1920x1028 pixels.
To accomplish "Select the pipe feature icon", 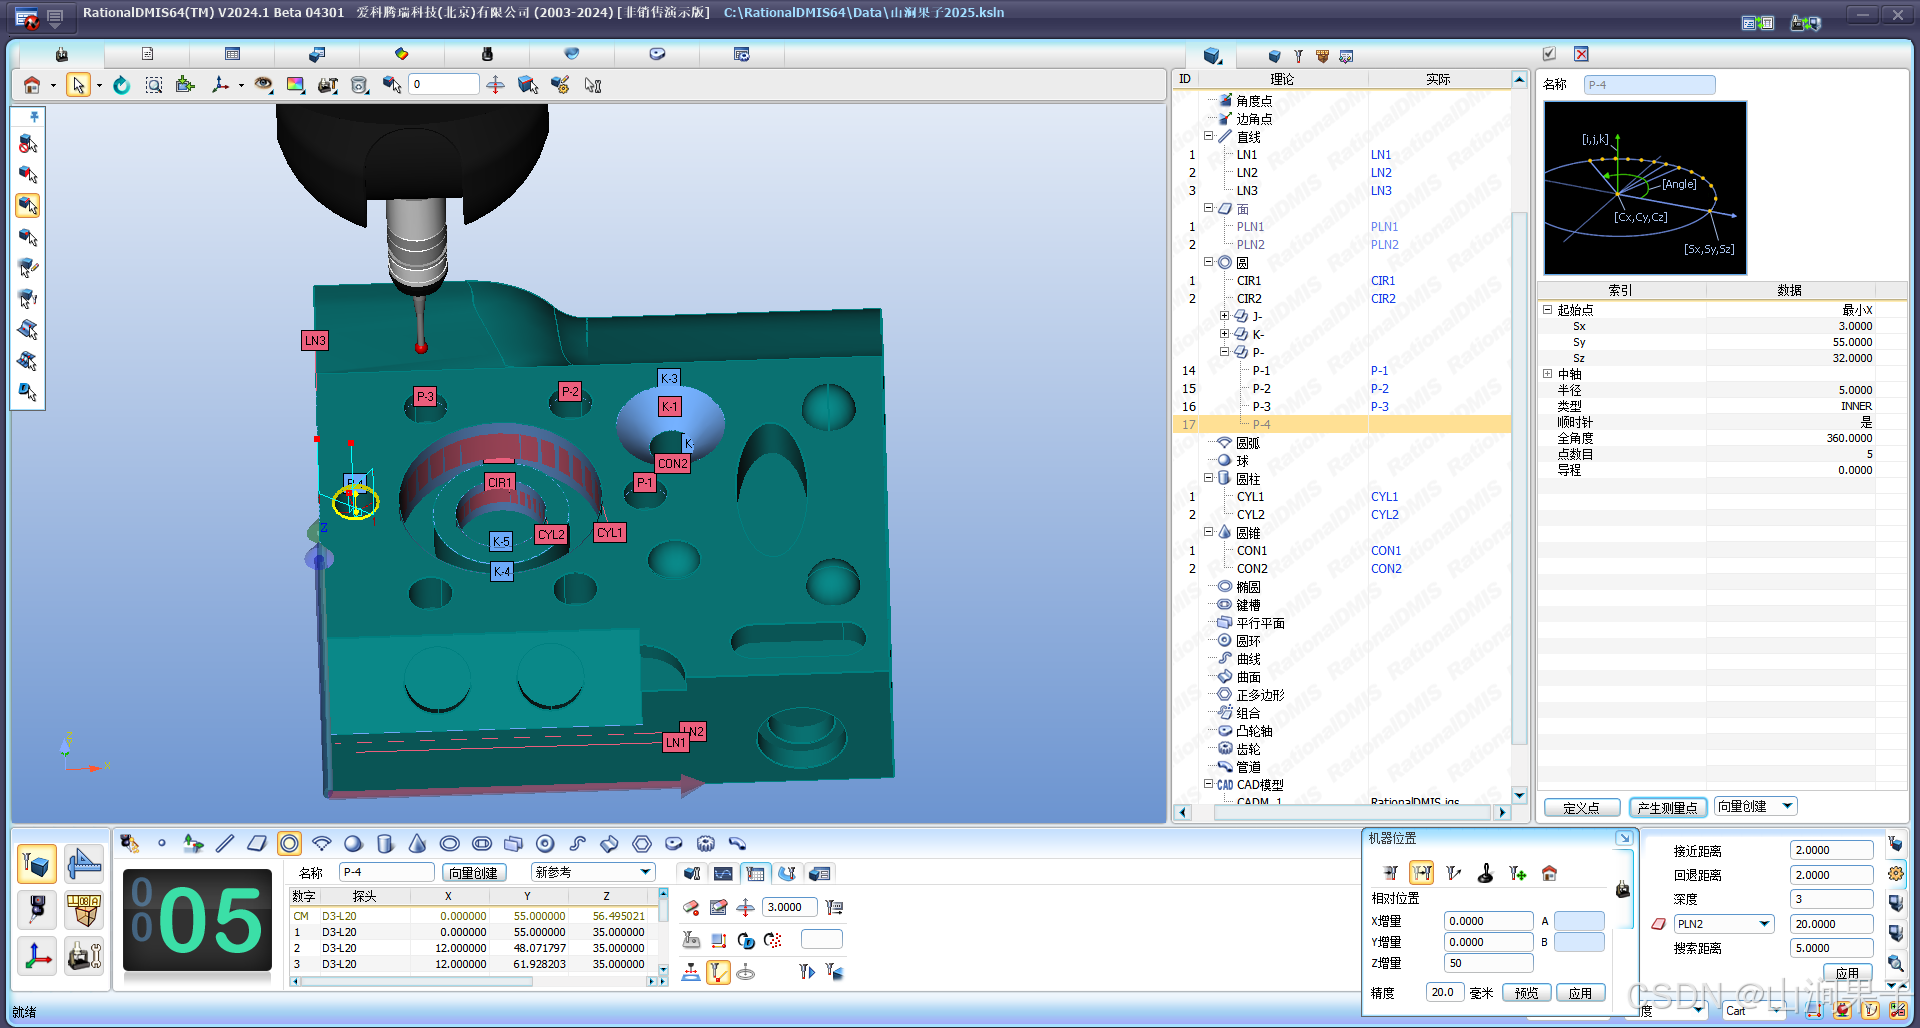I will [737, 843].
